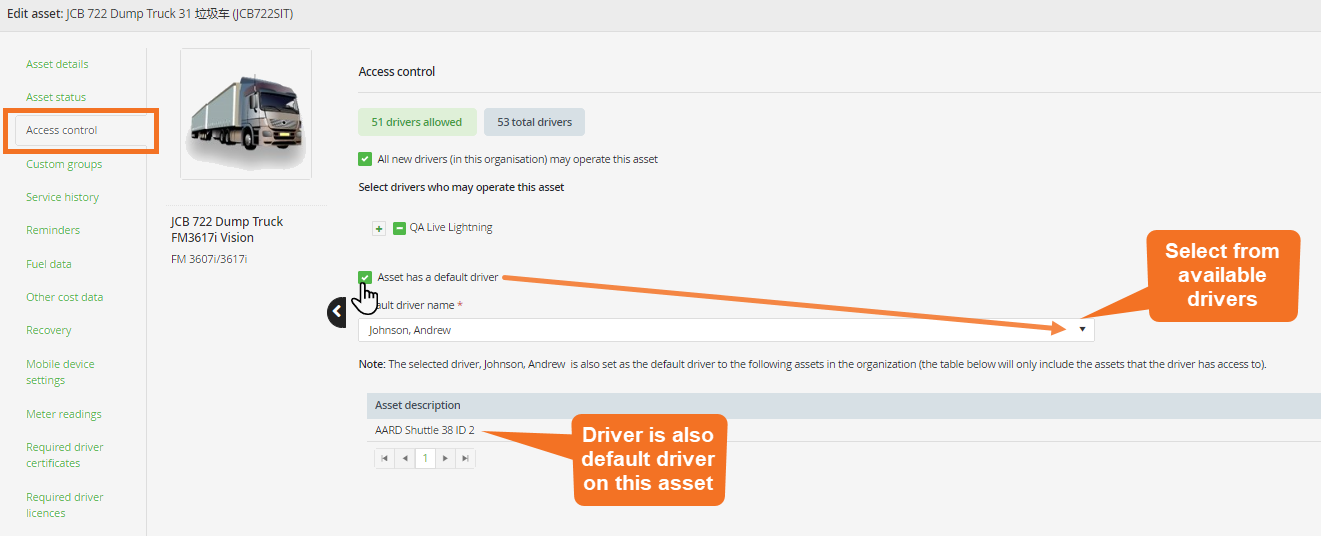
Task: Go to previous page of asset table
Action: coord(404,458)
